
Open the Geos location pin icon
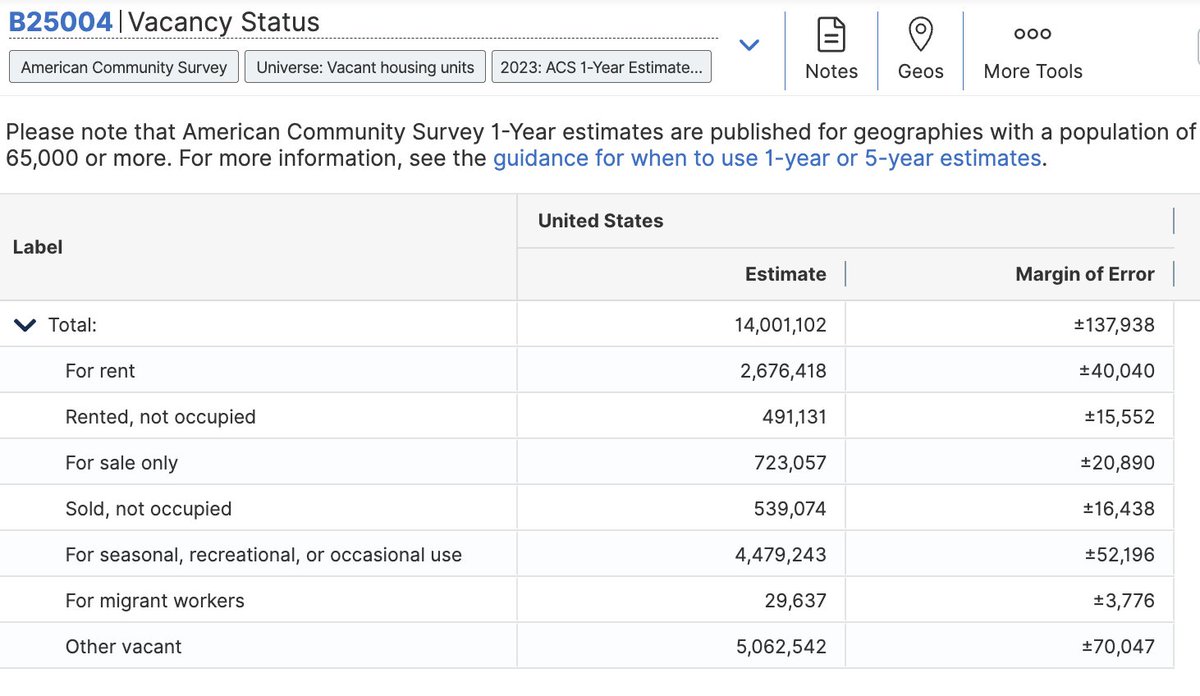[x=920, y=35]
